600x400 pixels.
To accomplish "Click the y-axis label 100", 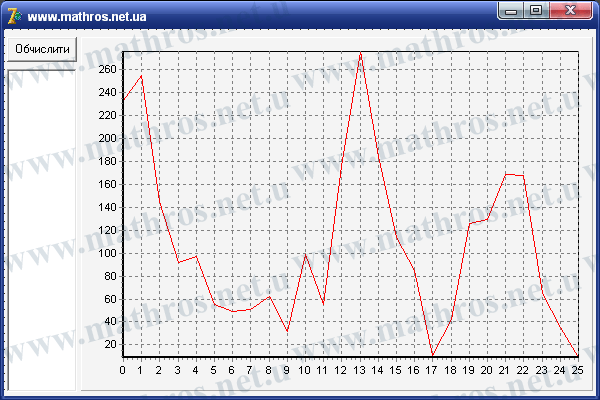I will [x=107, y=253].
